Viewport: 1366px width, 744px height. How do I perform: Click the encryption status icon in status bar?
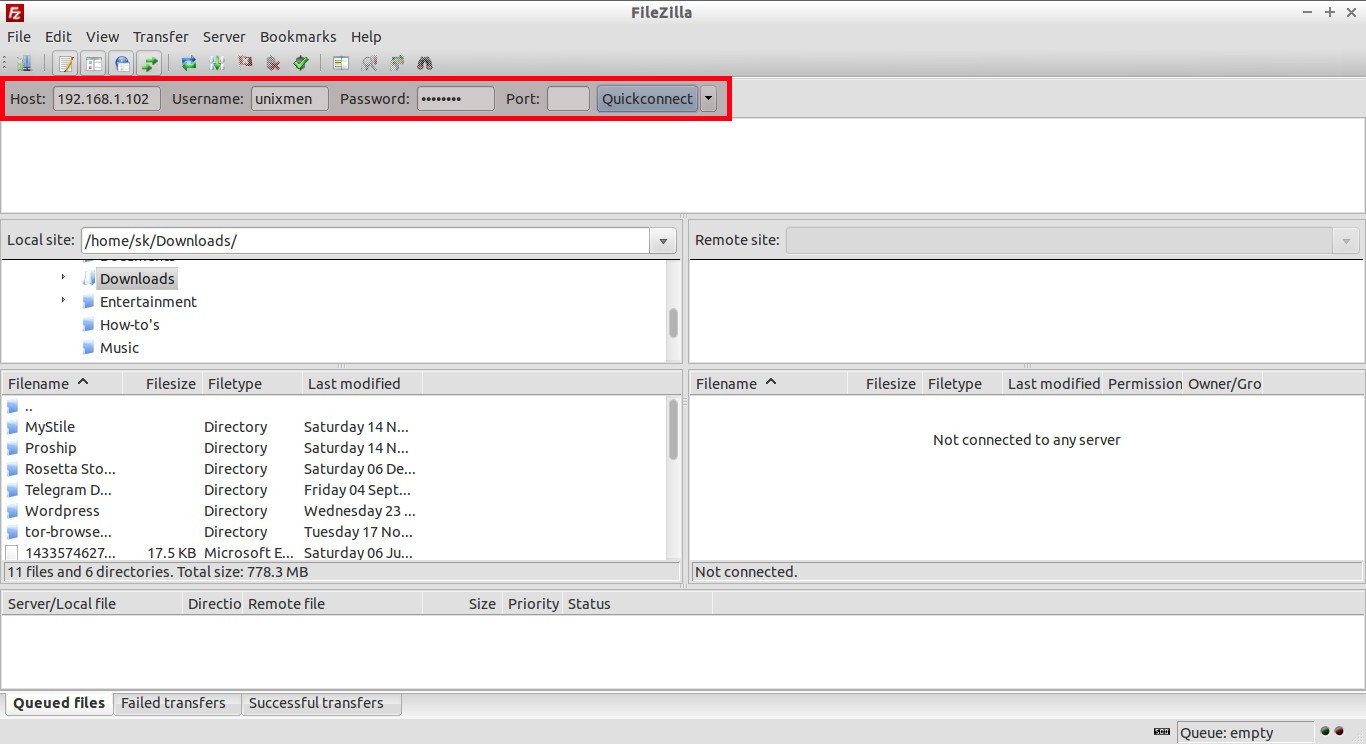click(1162, 732)
